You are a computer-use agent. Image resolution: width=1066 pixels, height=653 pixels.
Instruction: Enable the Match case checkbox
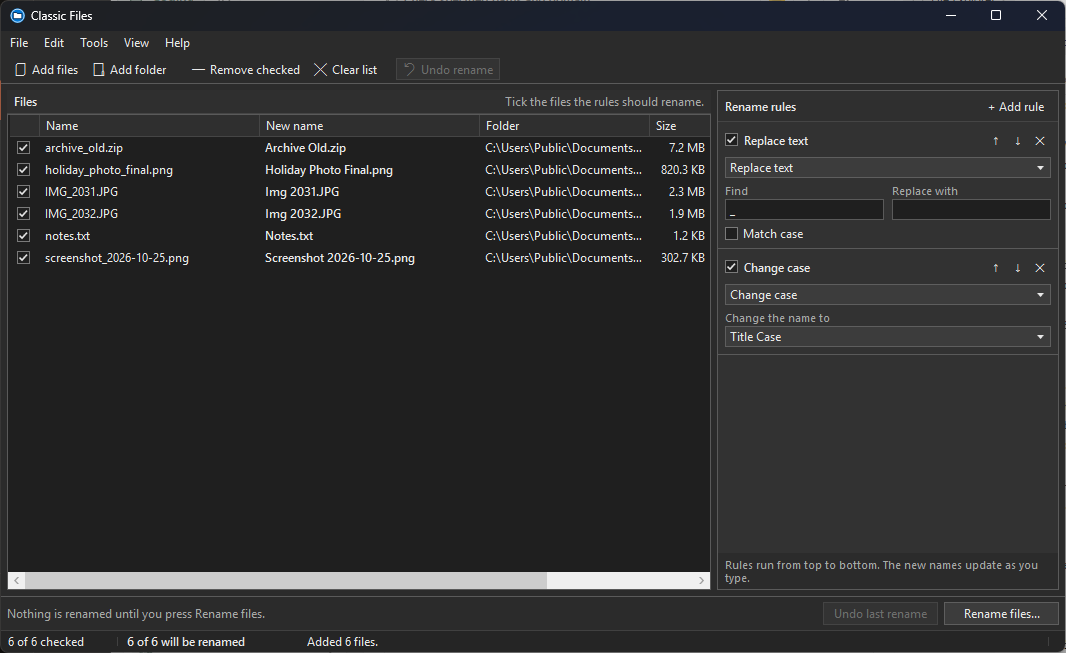click(732, 234)
